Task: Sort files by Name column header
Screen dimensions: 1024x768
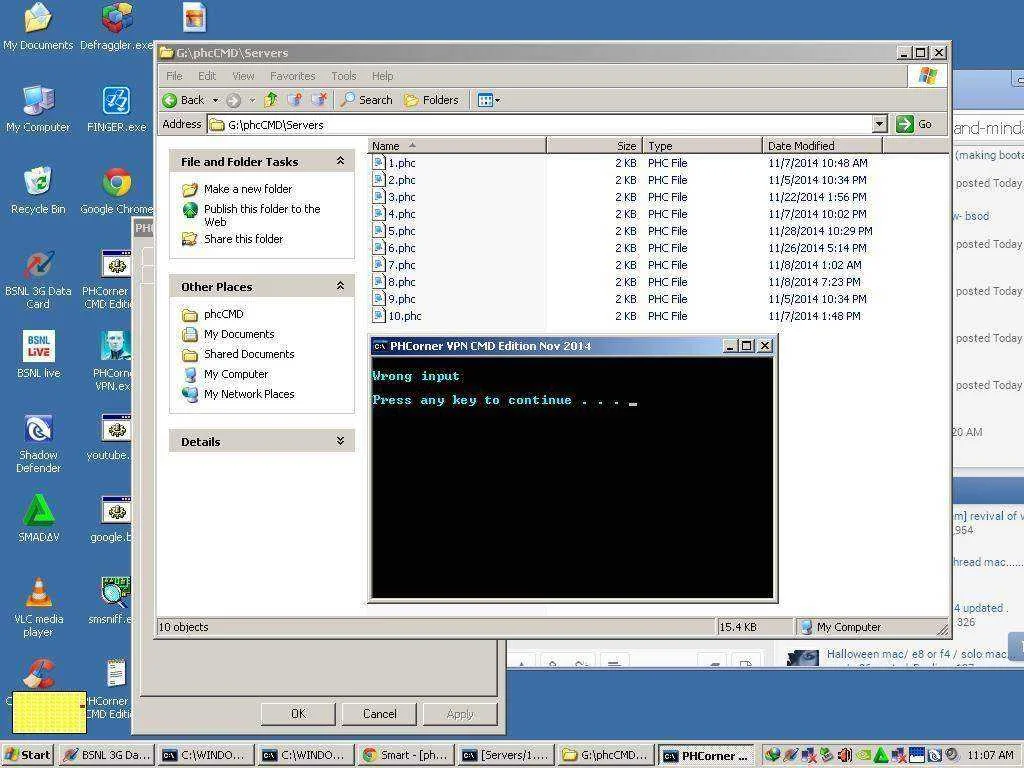Action: click(x=457, y=146)
